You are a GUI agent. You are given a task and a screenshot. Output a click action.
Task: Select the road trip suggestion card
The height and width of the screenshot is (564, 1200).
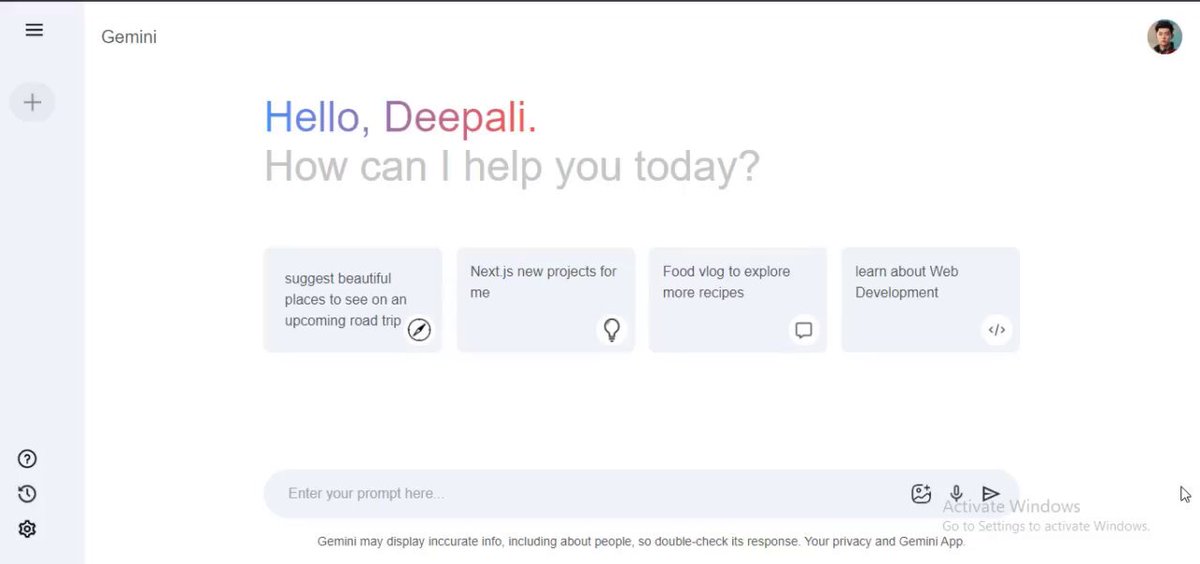click(353, 300)
